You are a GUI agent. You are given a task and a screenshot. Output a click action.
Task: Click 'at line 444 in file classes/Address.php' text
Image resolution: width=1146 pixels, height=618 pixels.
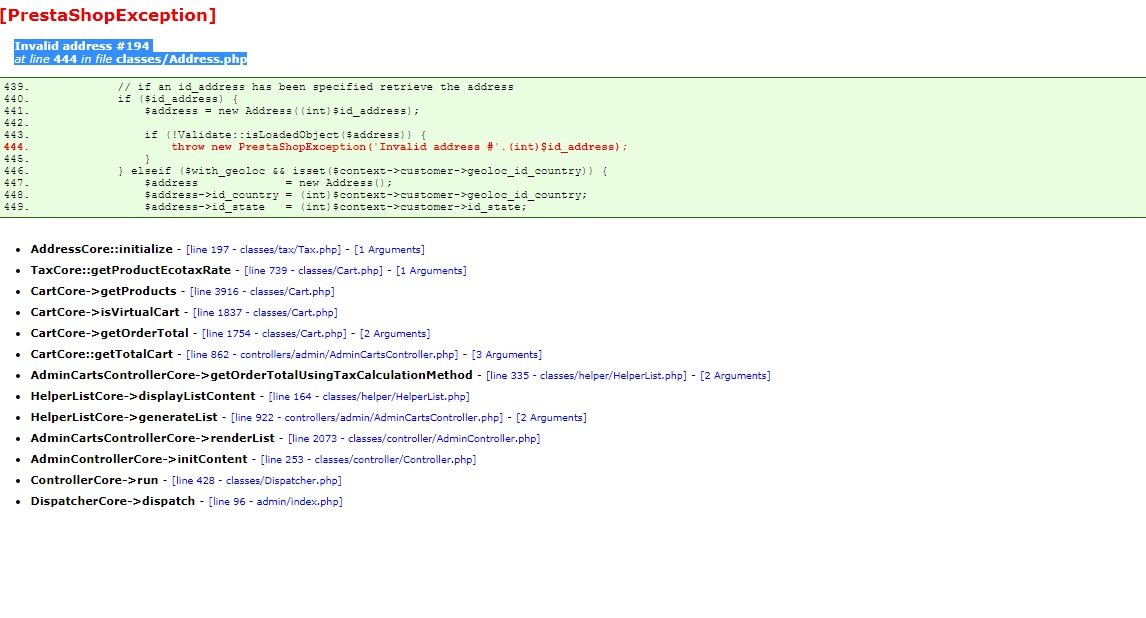[130, 59]
